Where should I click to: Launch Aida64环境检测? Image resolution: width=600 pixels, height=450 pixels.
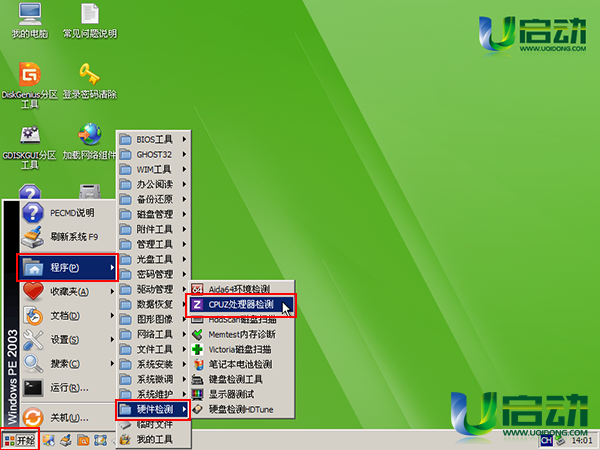tap(242, 289)
